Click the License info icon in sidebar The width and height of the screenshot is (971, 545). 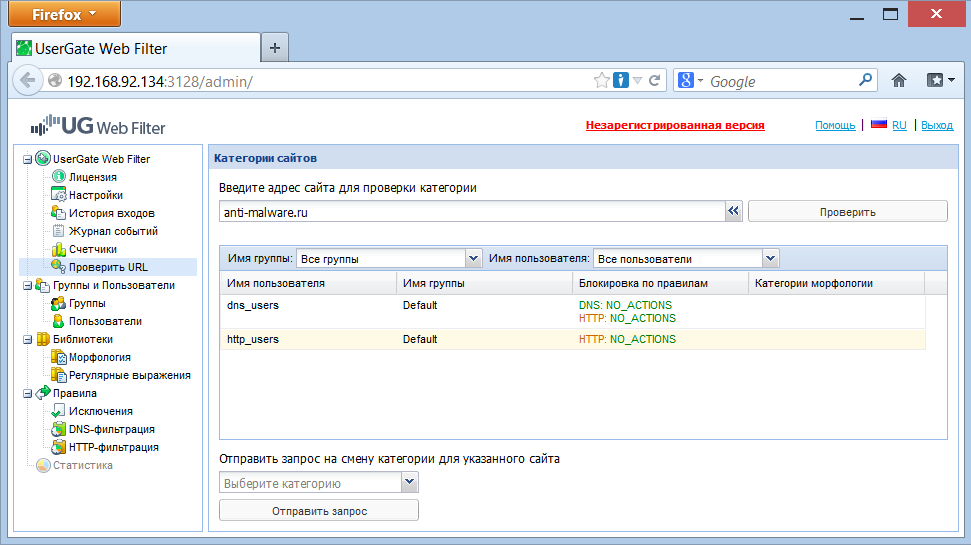coord(59,177)
